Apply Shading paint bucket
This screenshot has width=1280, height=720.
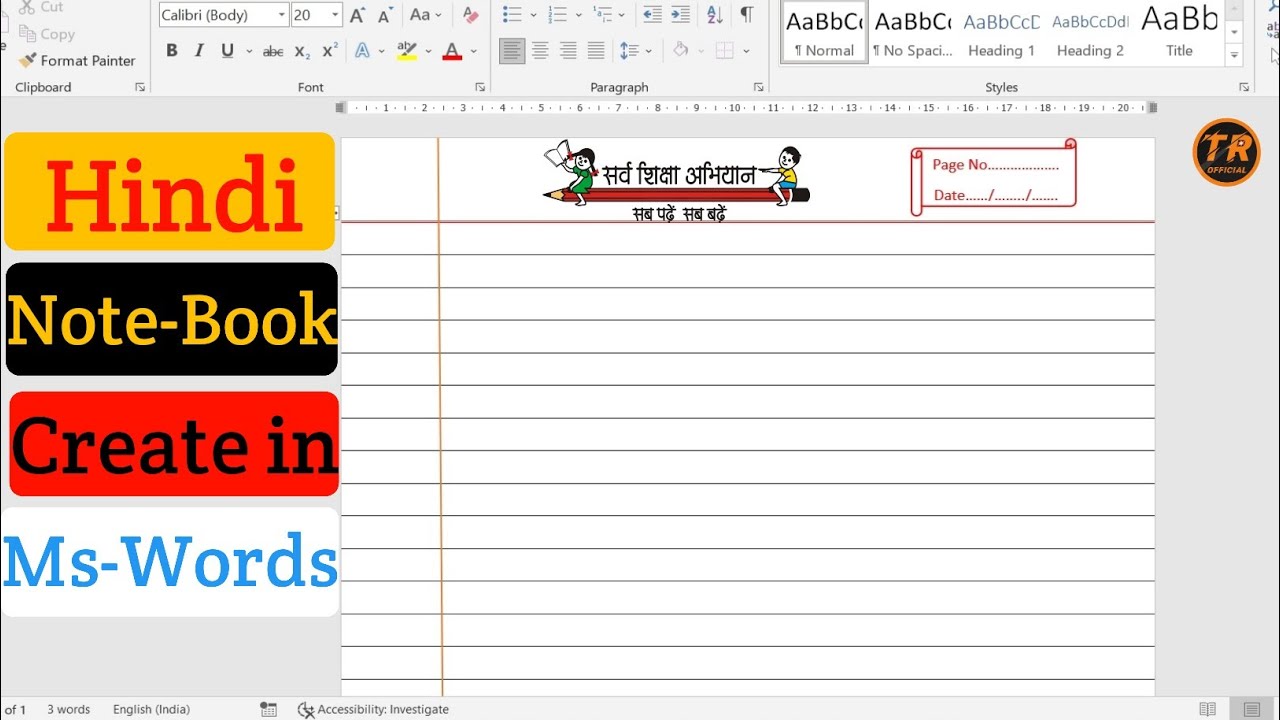pos(680,51)
